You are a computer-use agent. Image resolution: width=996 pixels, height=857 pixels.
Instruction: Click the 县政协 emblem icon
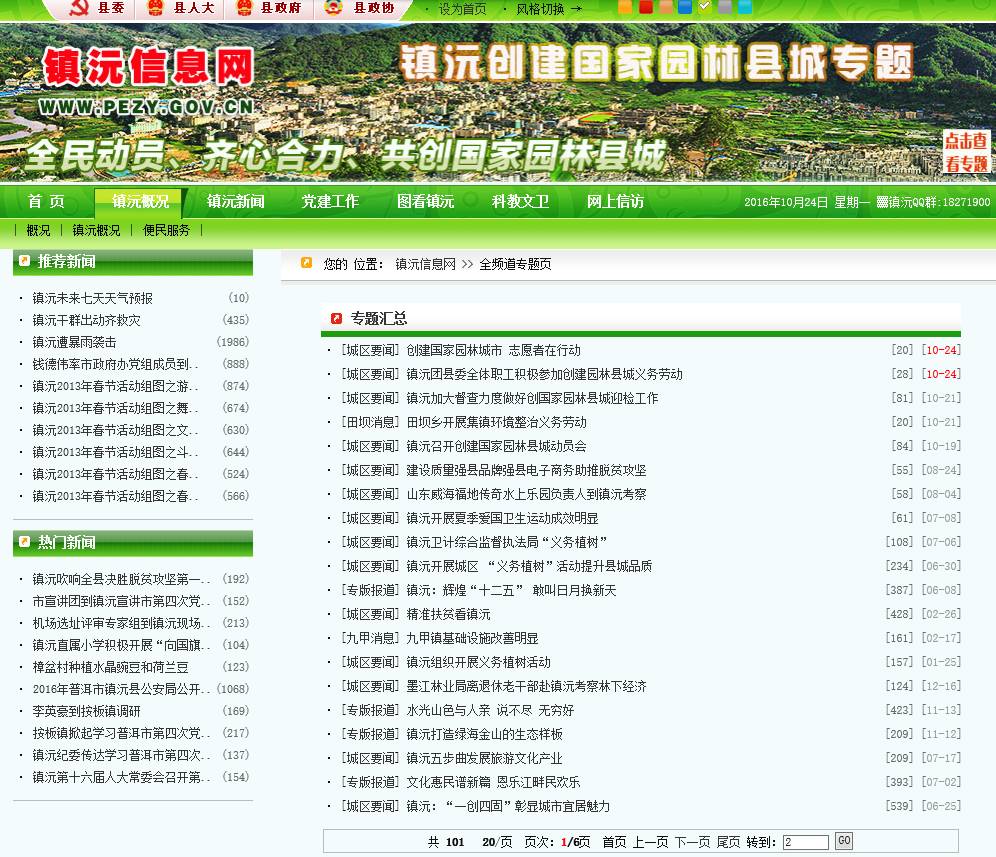click(327, 9)
